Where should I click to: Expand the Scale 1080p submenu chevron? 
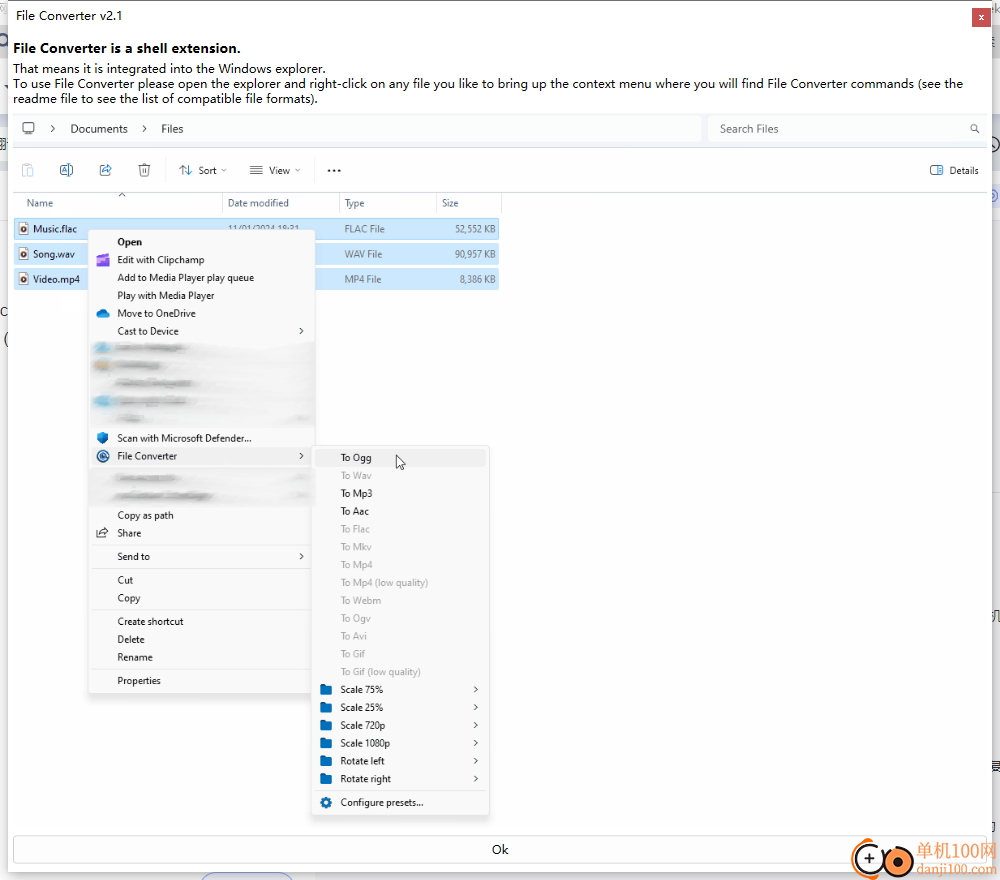pyautogui.click(x=476, y=743)
